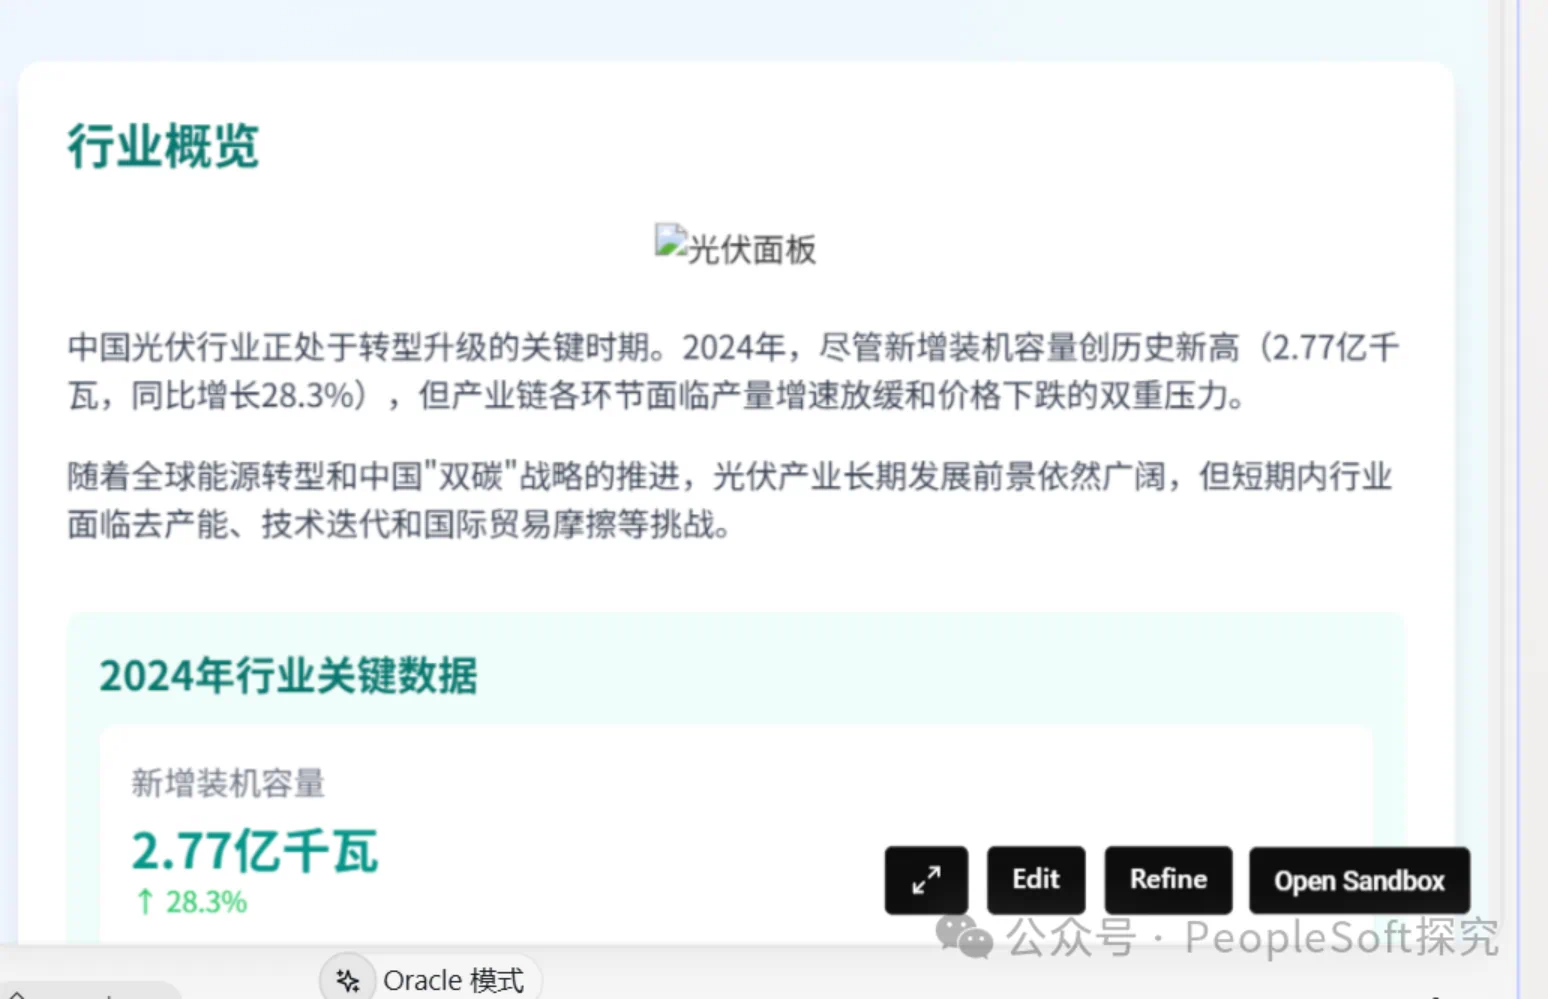Click the 2.77亿千瓦 value
Screen dimensions: 1548x999
coord(255,852)
